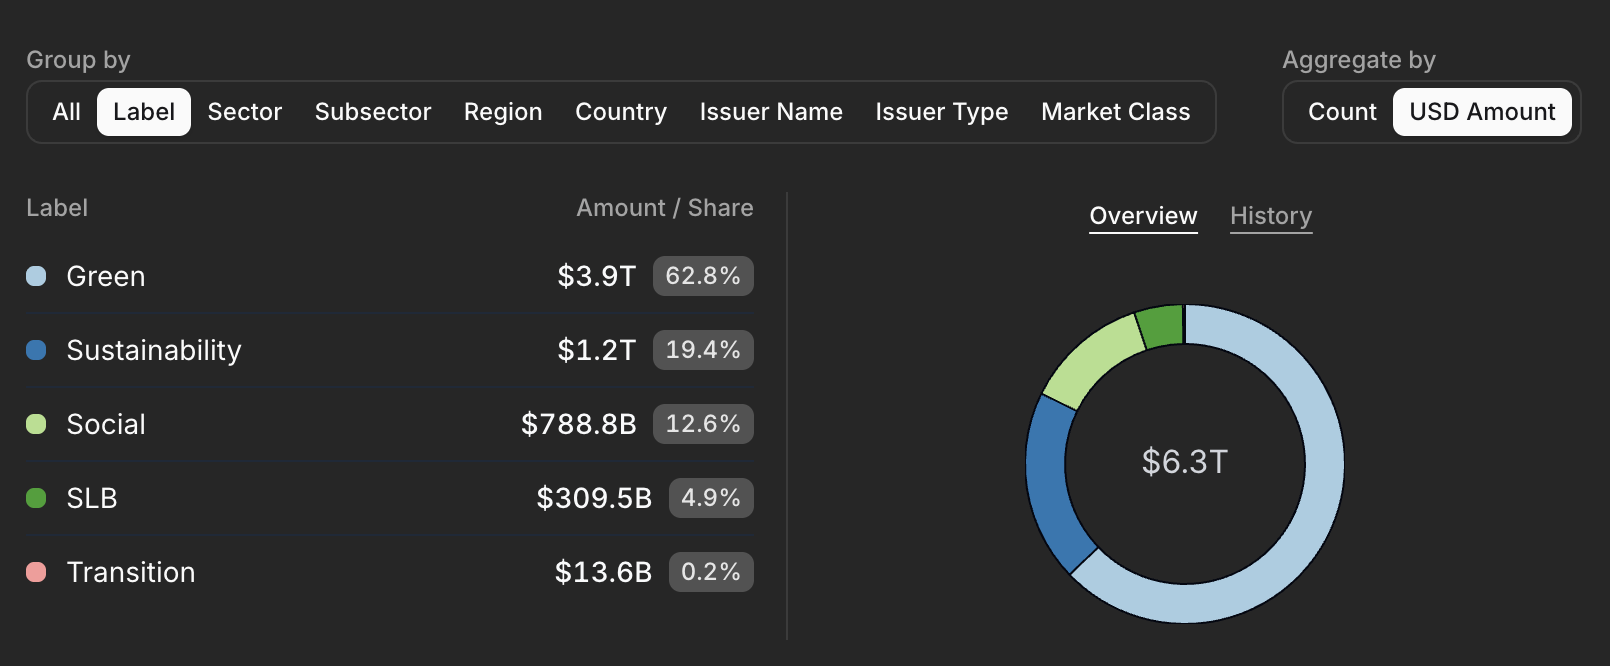Click the $13.6B amount value
Screen dimensions: 1610x666
tap(603, 572)
